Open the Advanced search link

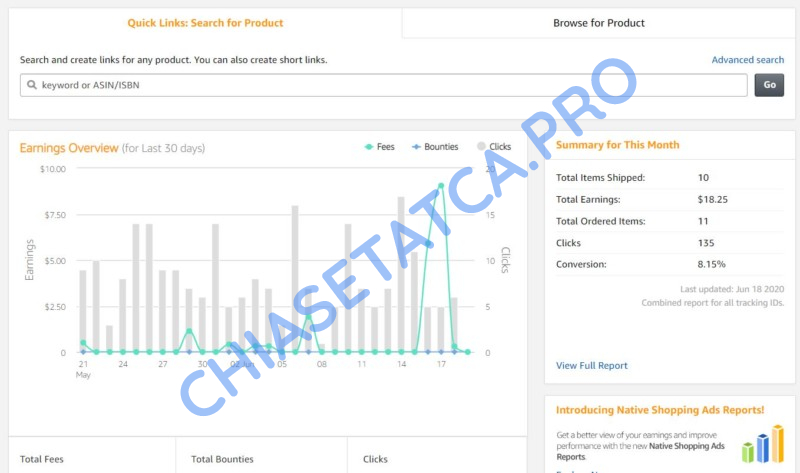point(747,60)
